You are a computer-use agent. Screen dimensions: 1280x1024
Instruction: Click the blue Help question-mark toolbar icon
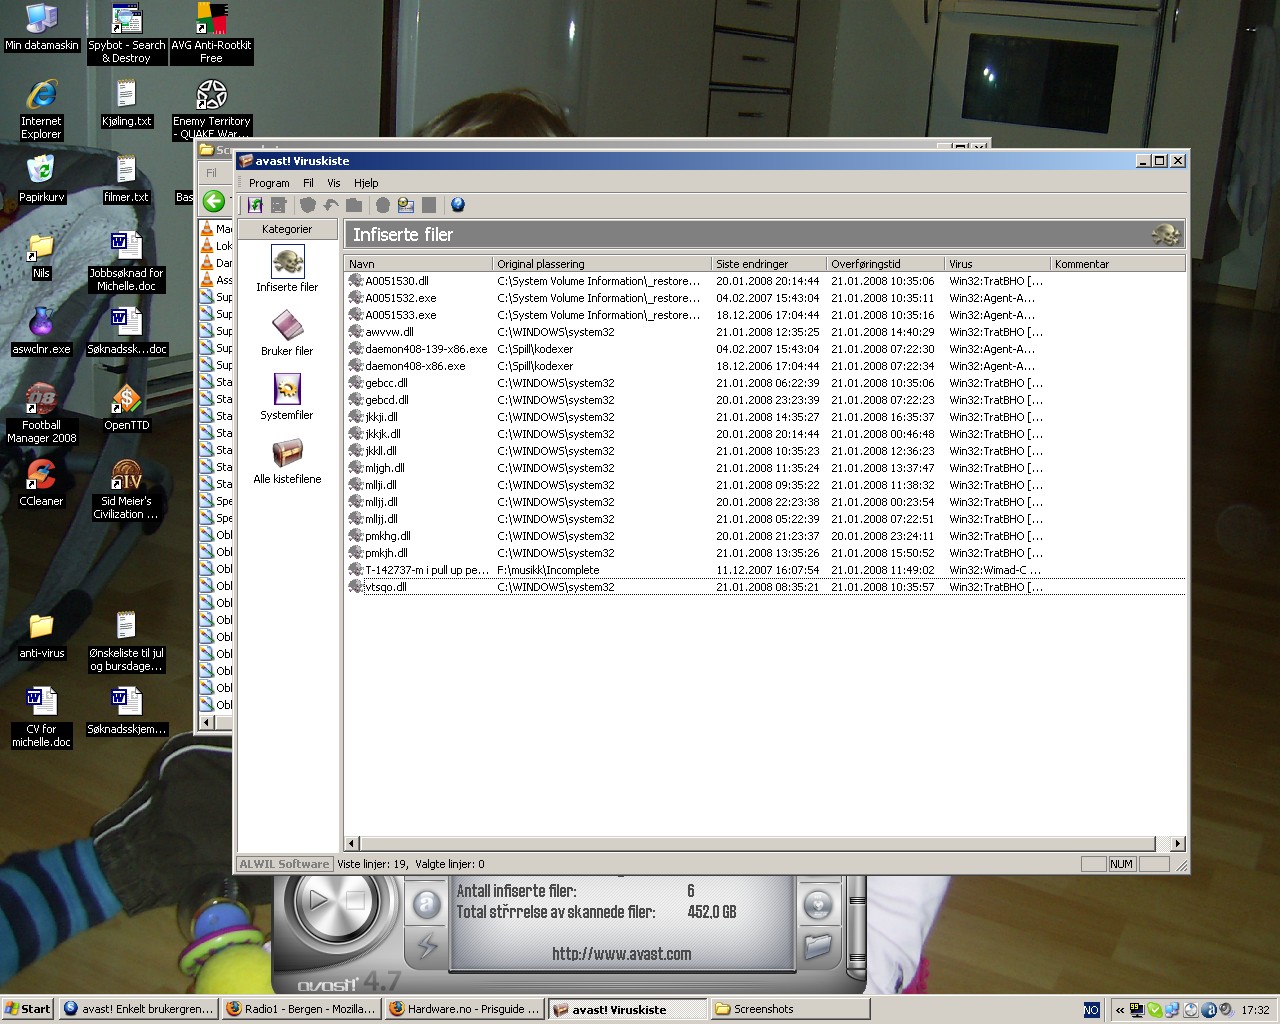(458, 205)
